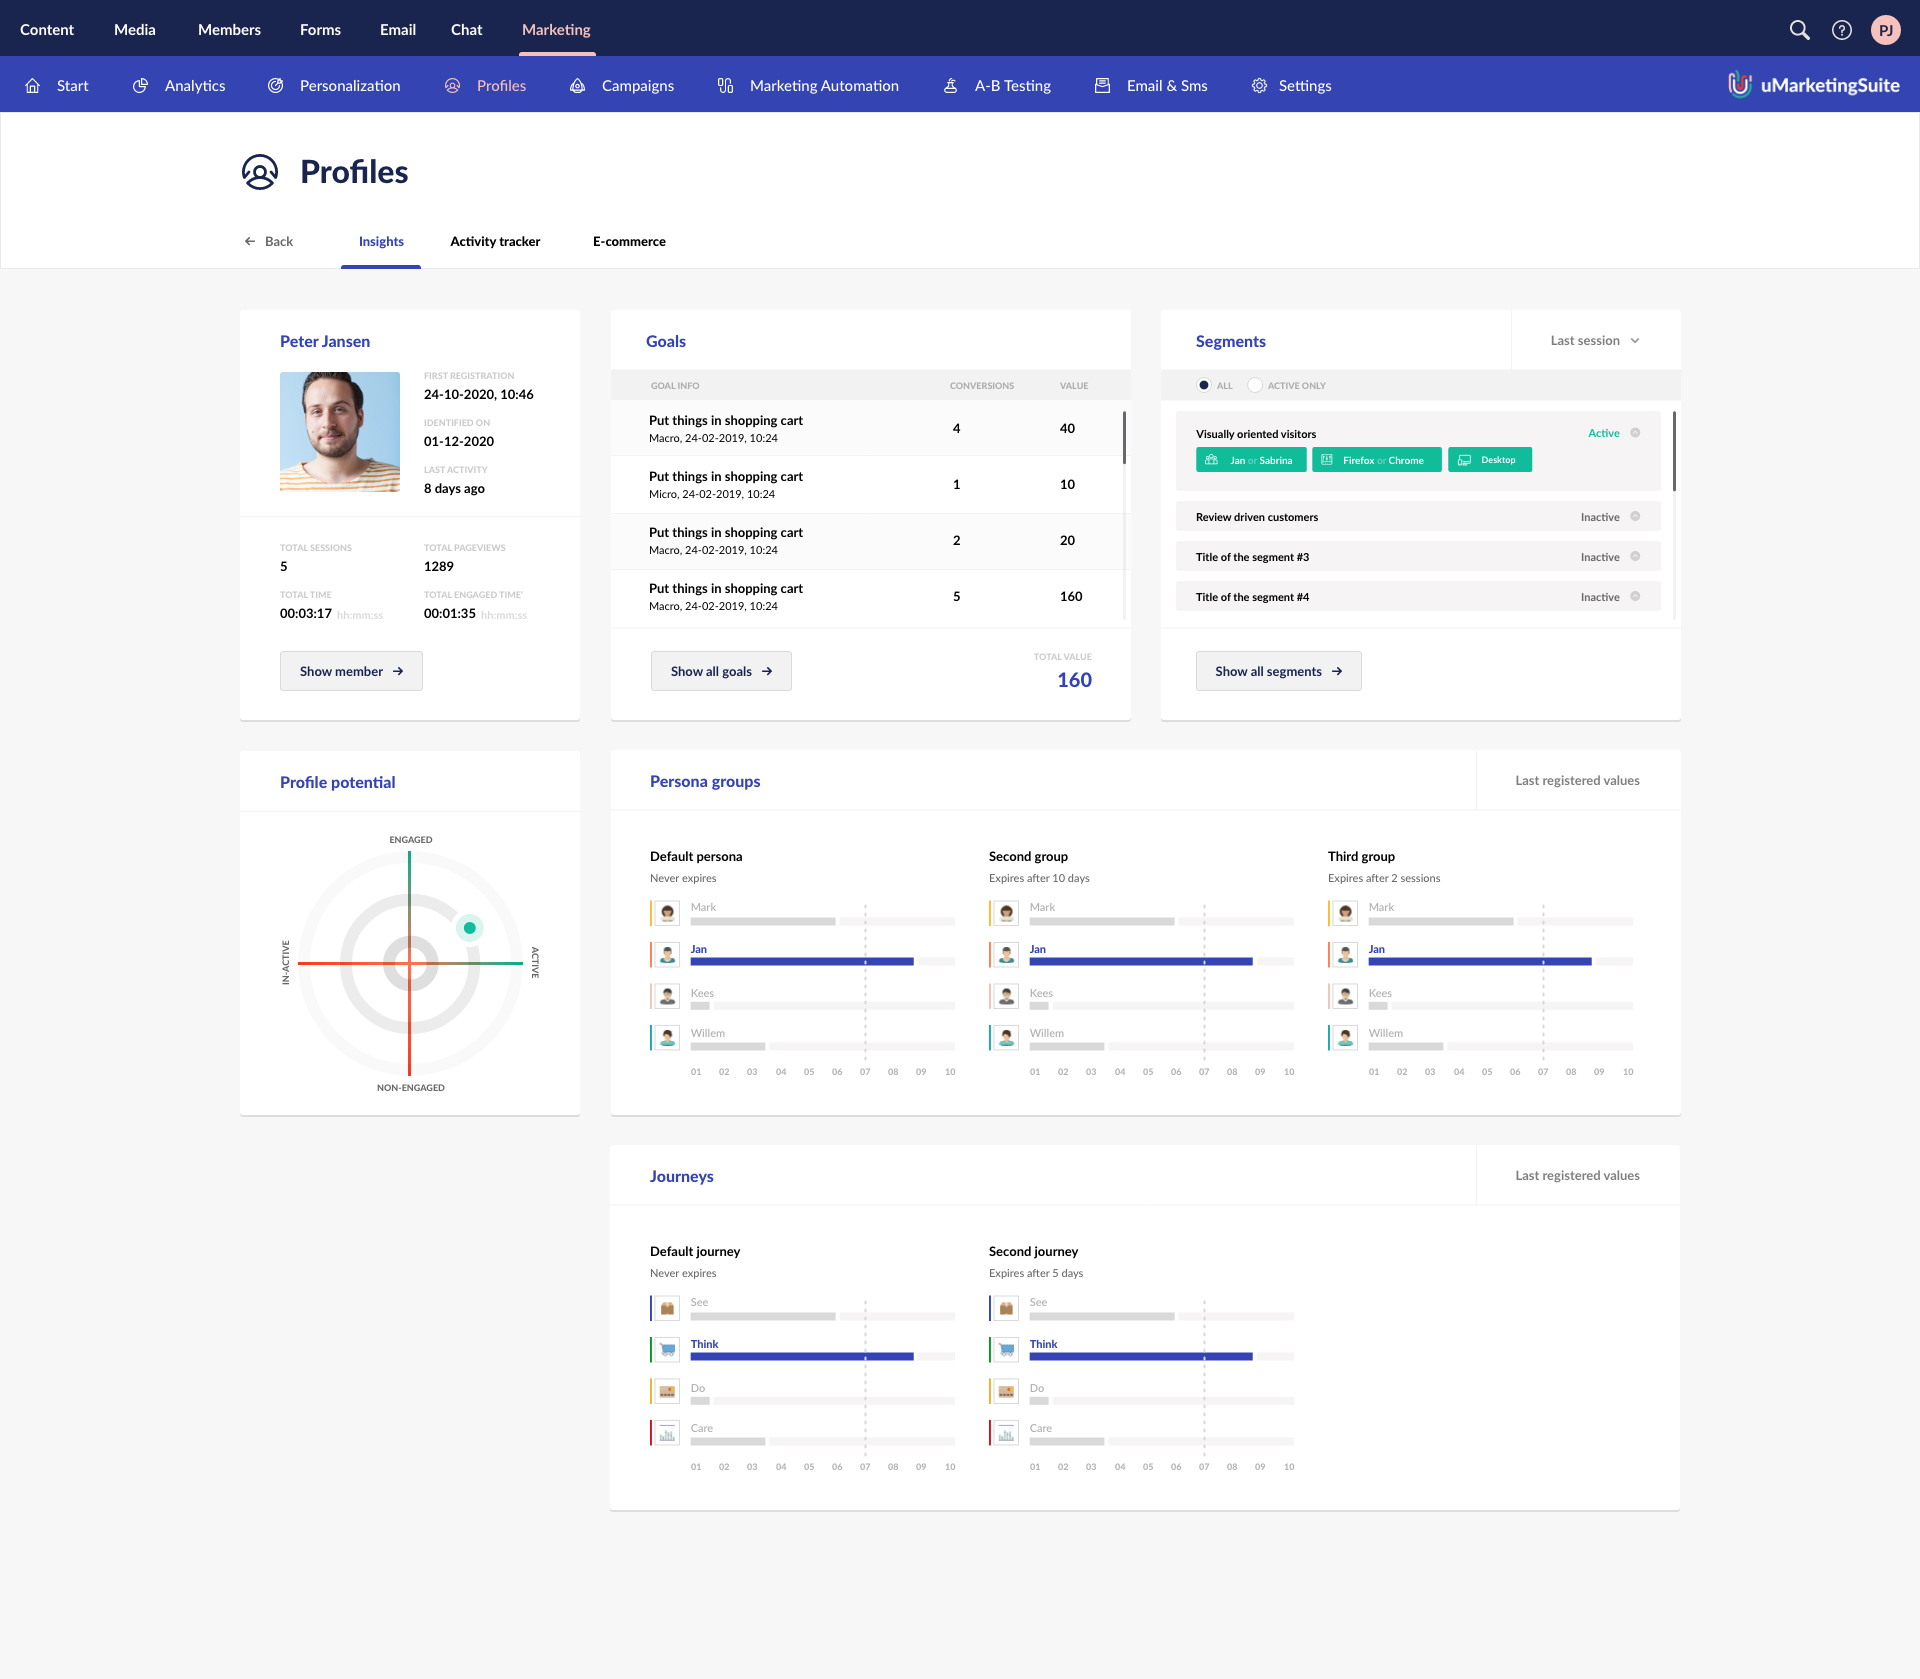Viewport: 1920px width, 1679px height.
Task: Toggle the Review driven customers status dot
Action: (1635, 517)
